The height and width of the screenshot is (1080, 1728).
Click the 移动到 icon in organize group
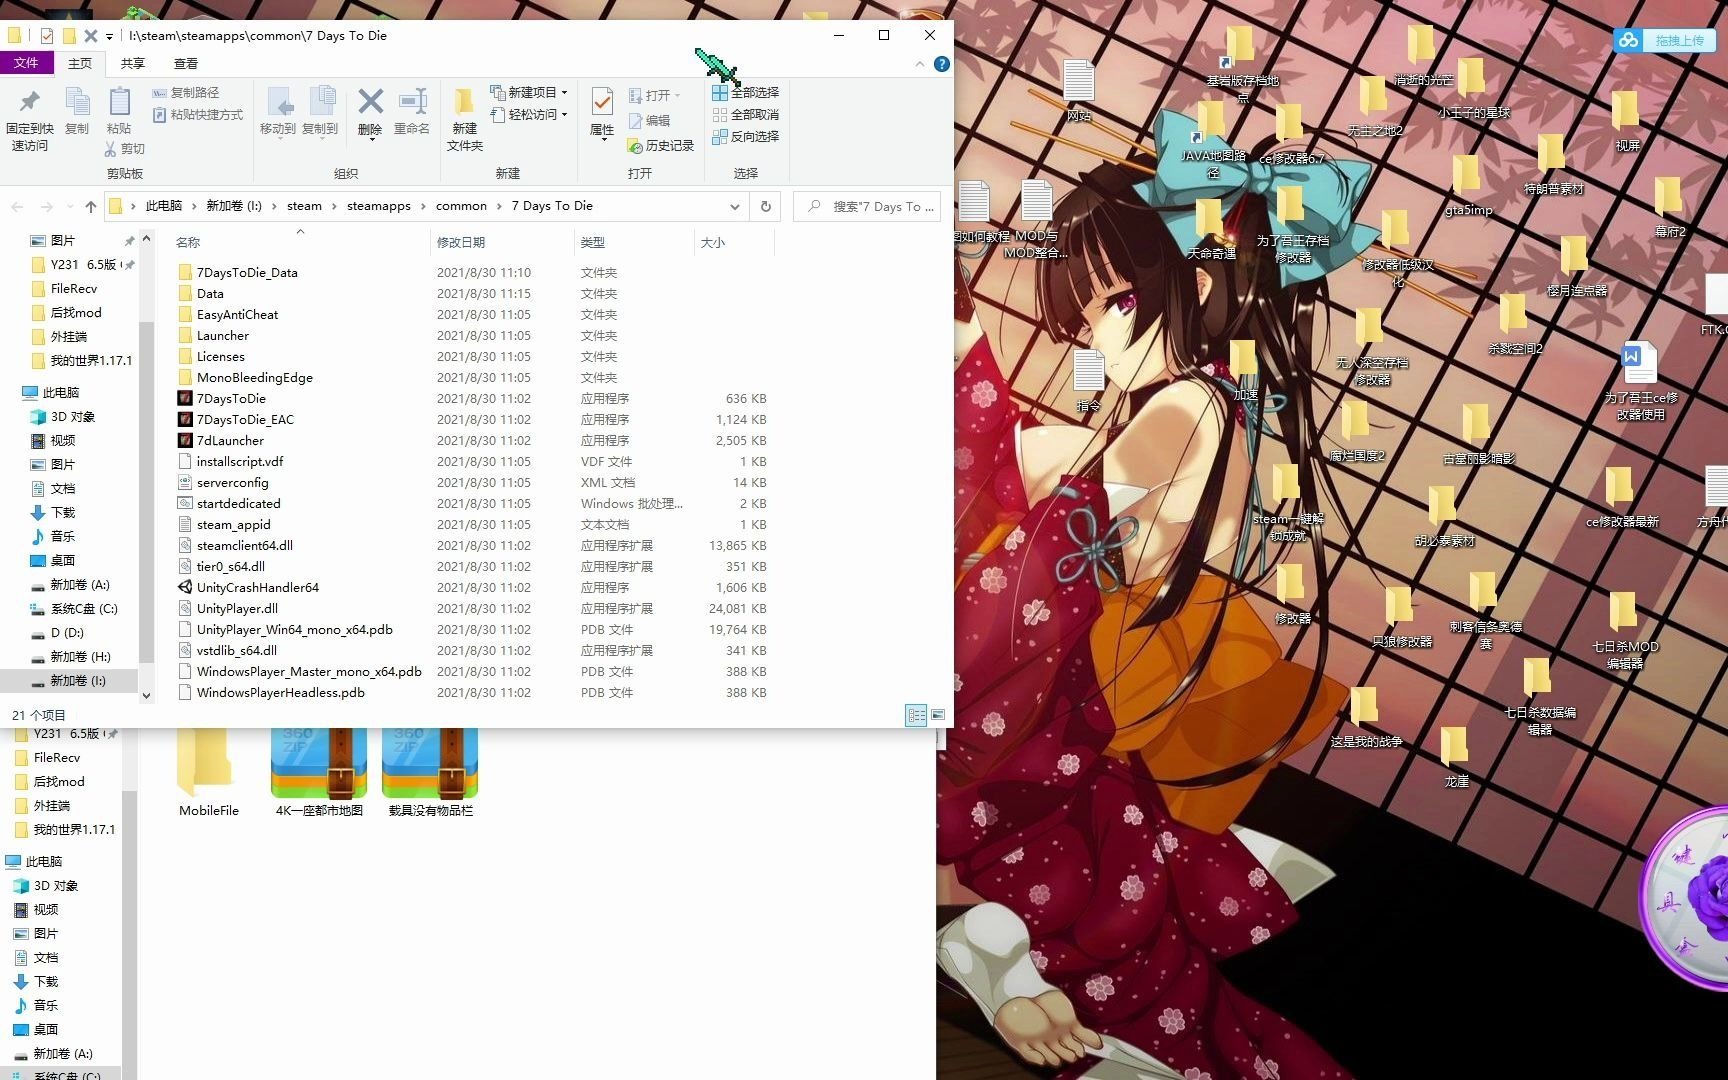click(278, 102)
